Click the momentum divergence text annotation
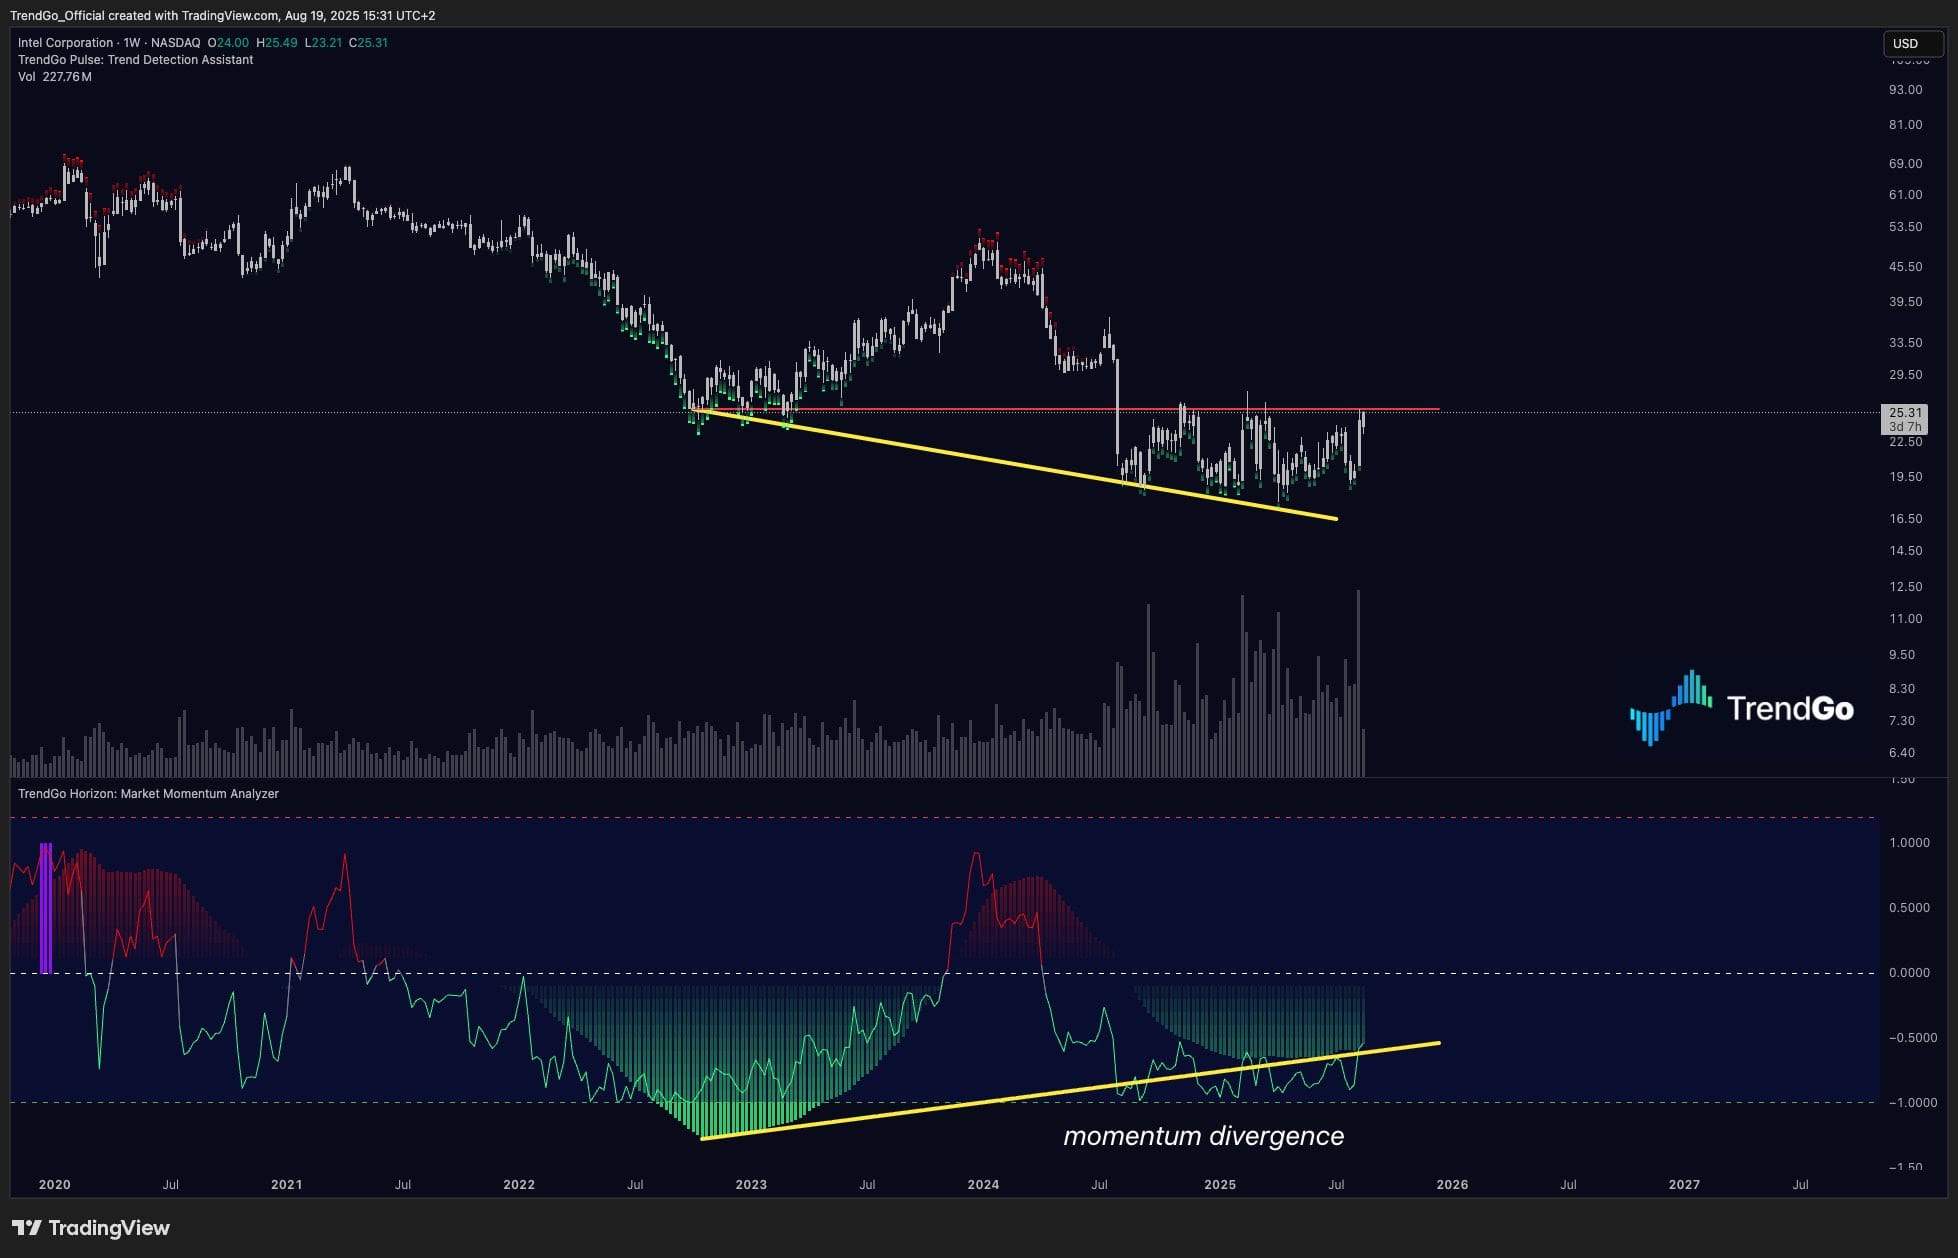 1203,1136
